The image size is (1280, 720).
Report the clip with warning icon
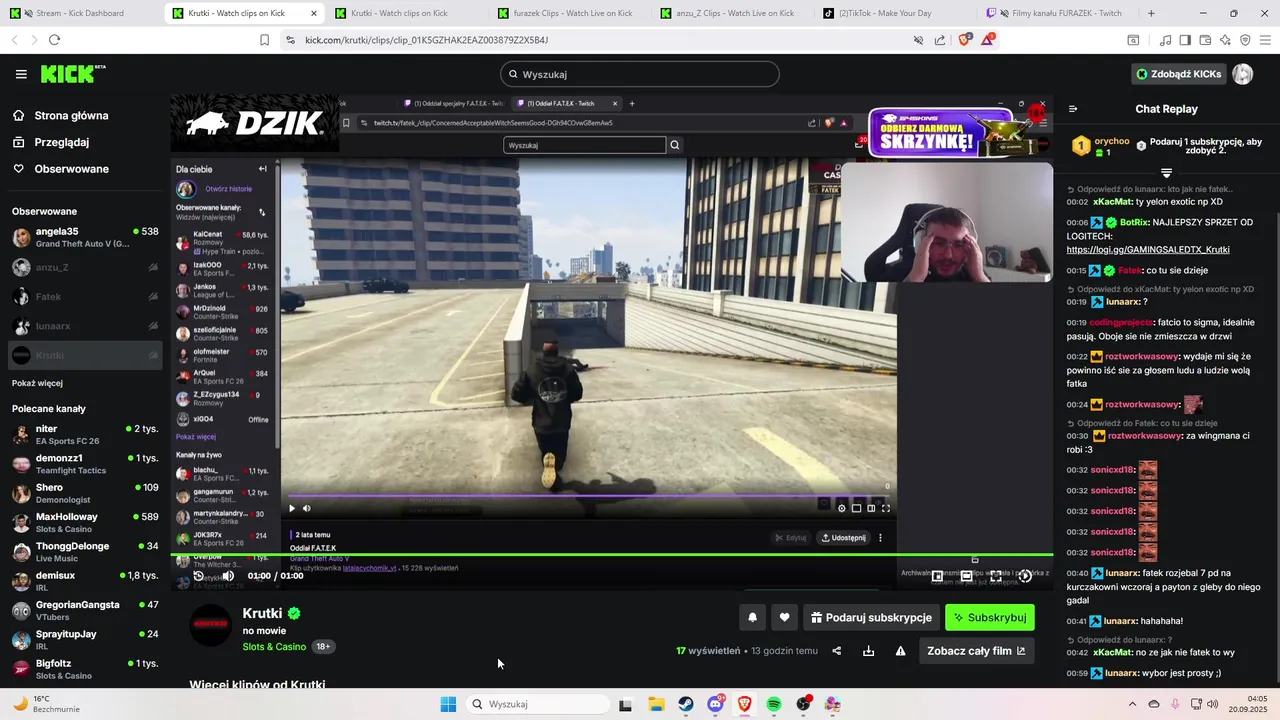(901, 651)
